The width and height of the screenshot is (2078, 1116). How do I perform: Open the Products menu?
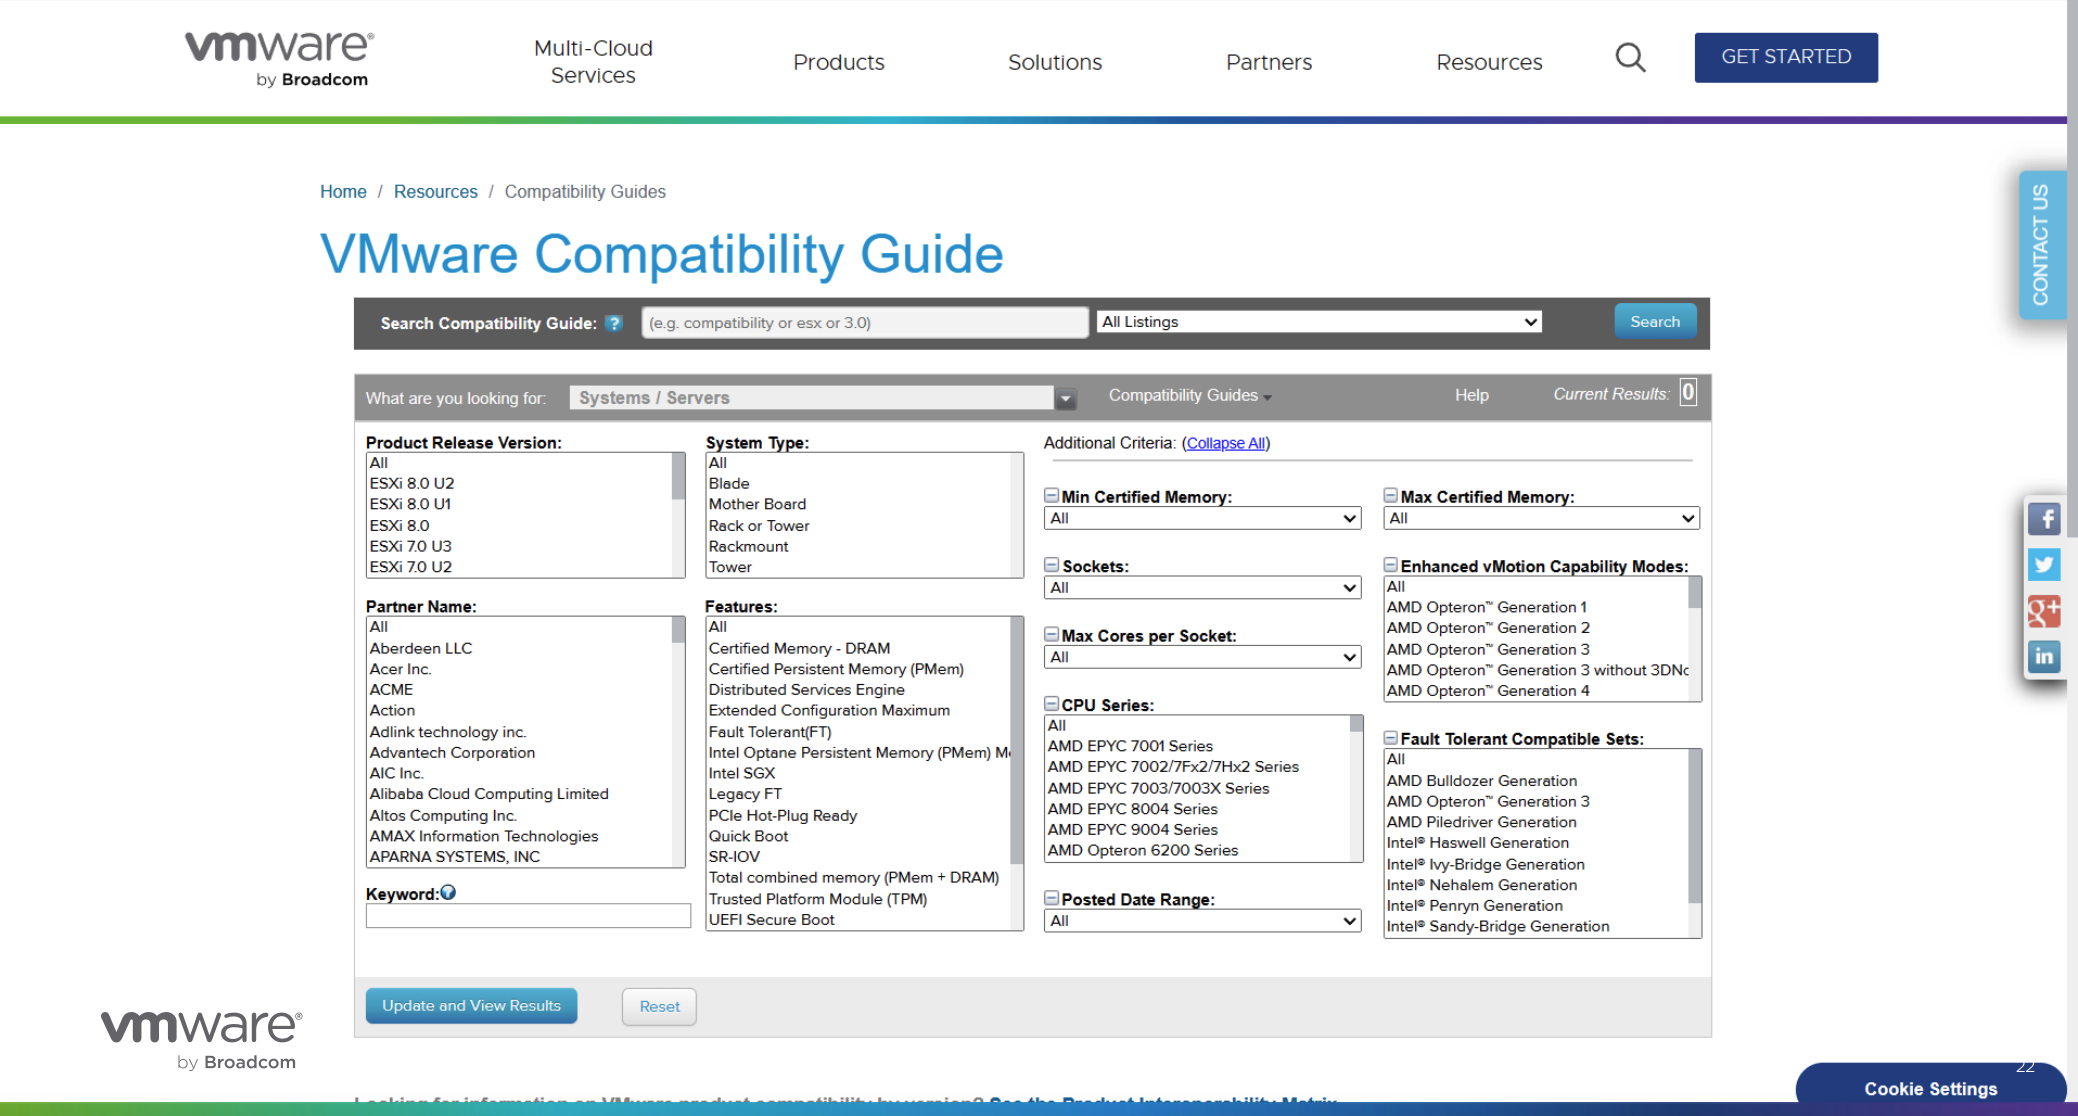(838, 62)
